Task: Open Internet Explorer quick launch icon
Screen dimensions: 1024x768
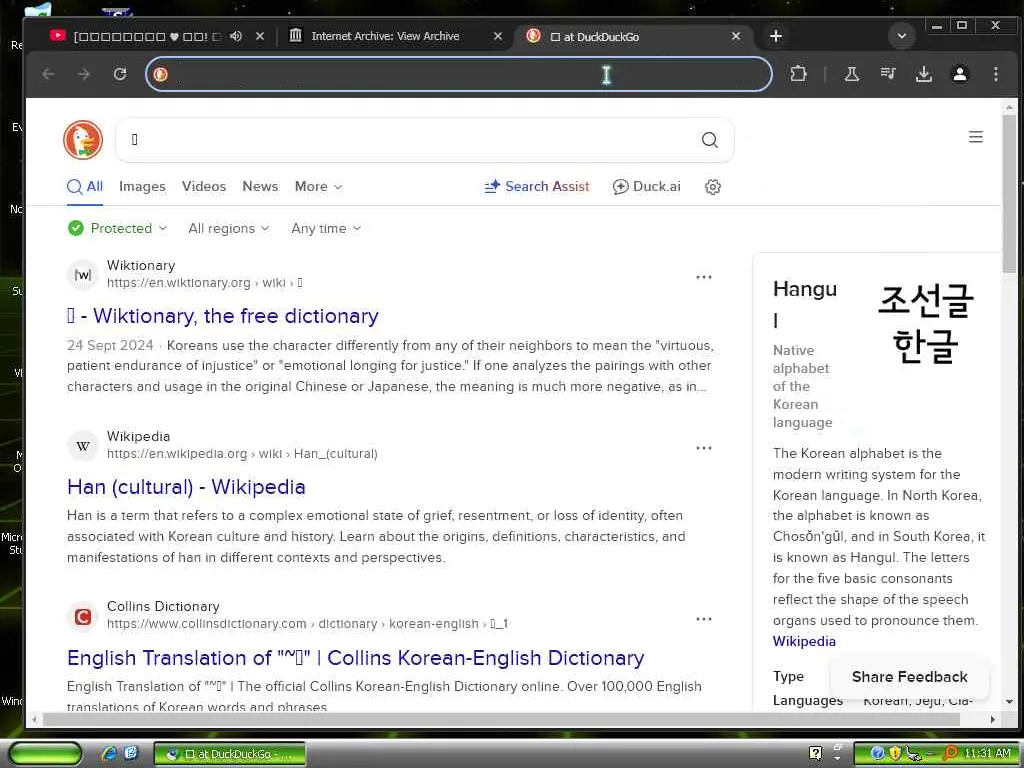Action: pos(109,754)
